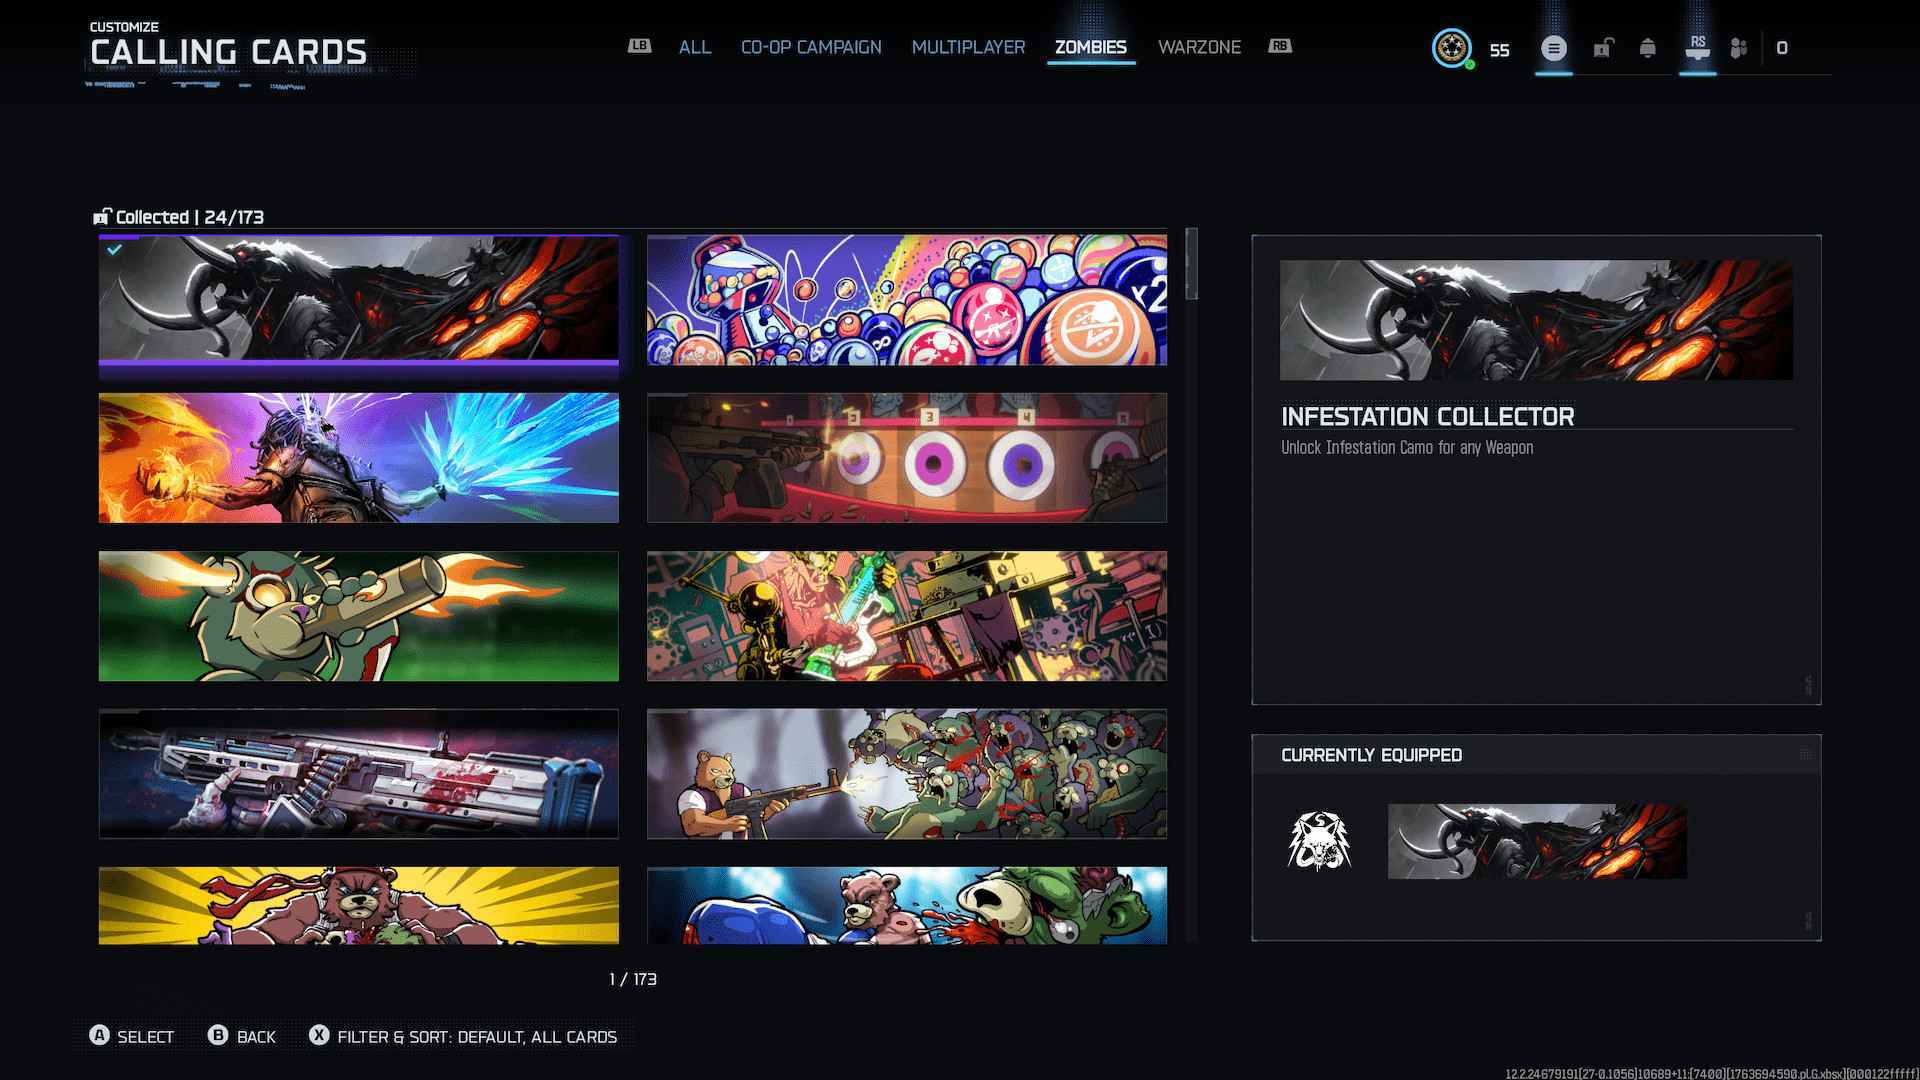Screen dimensions: 1920x1080
Task: Select the gumball machine calling card
Action: coord(907,300)
